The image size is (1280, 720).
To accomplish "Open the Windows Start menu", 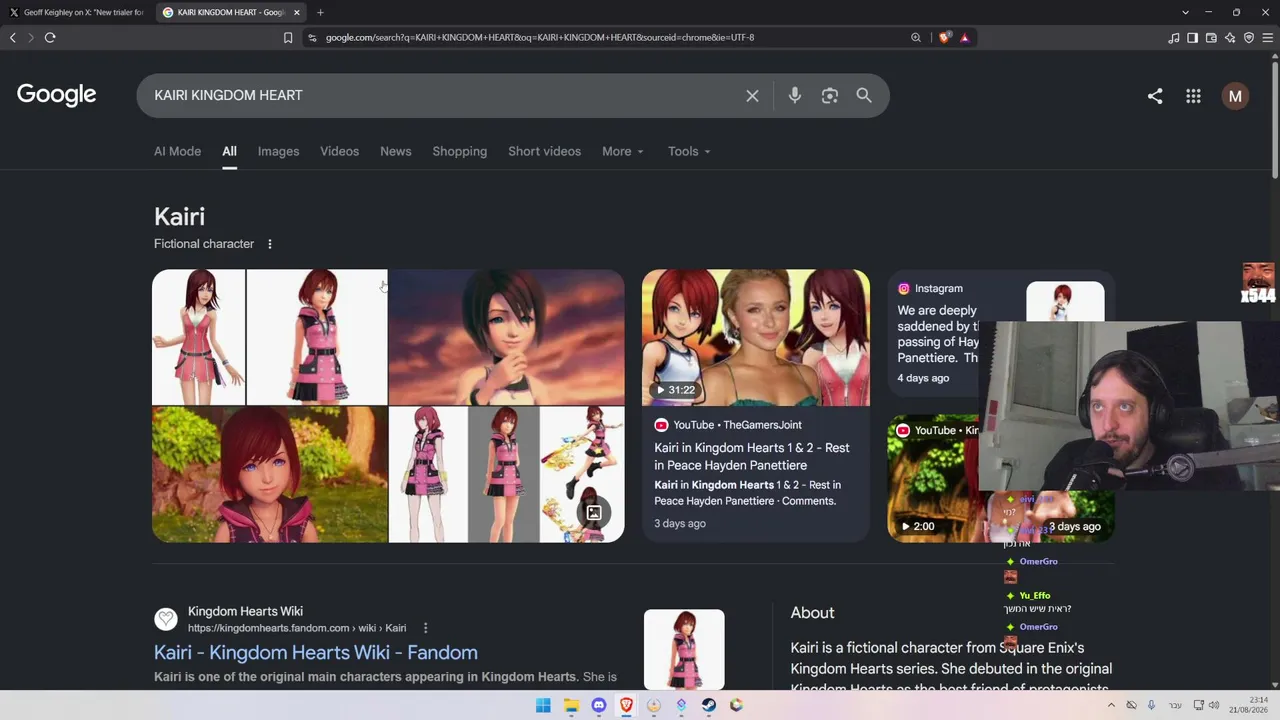I will 543,705.
